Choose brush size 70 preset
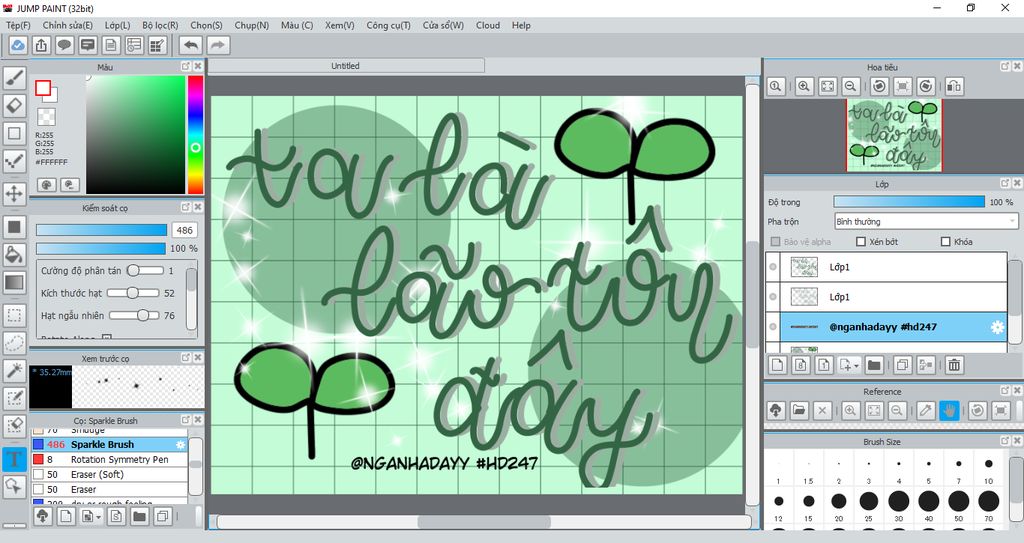 (x=988, y=501)
